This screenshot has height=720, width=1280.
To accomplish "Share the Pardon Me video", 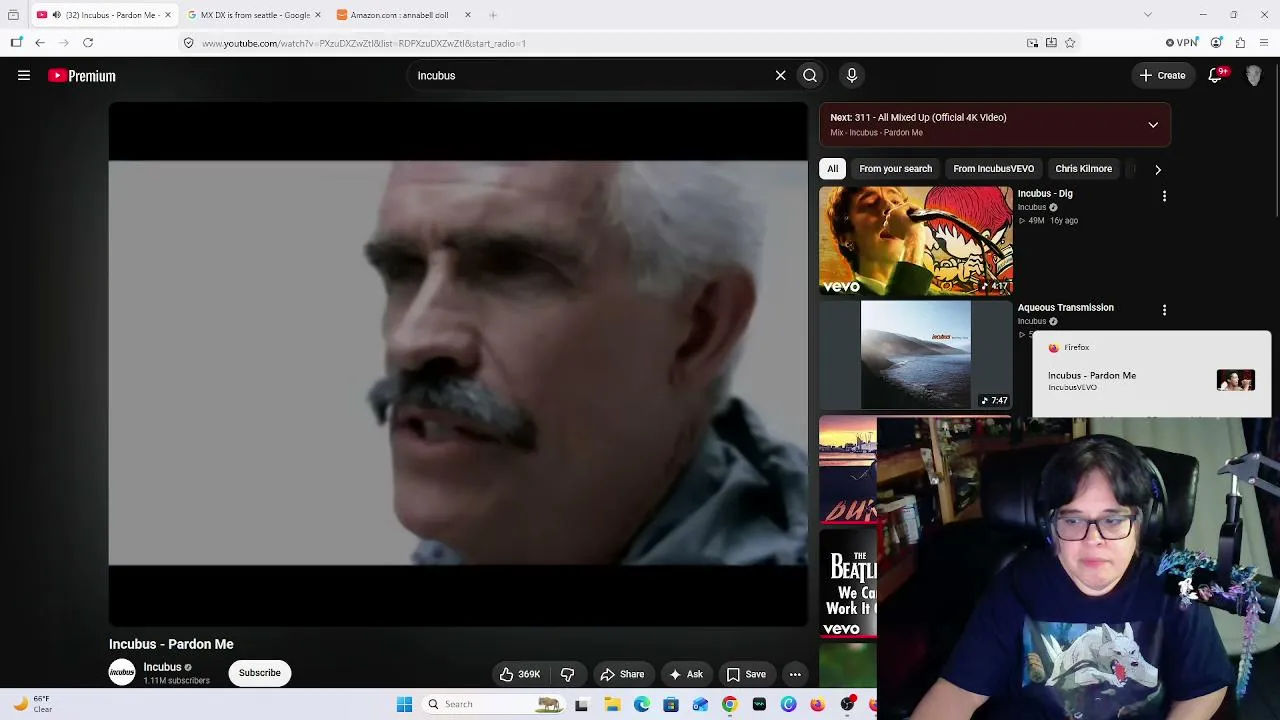I will point(622,674).
